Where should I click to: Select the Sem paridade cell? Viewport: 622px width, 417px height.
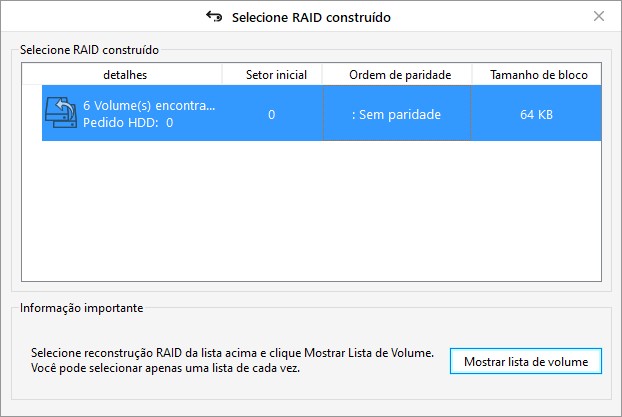click(397, 114)
